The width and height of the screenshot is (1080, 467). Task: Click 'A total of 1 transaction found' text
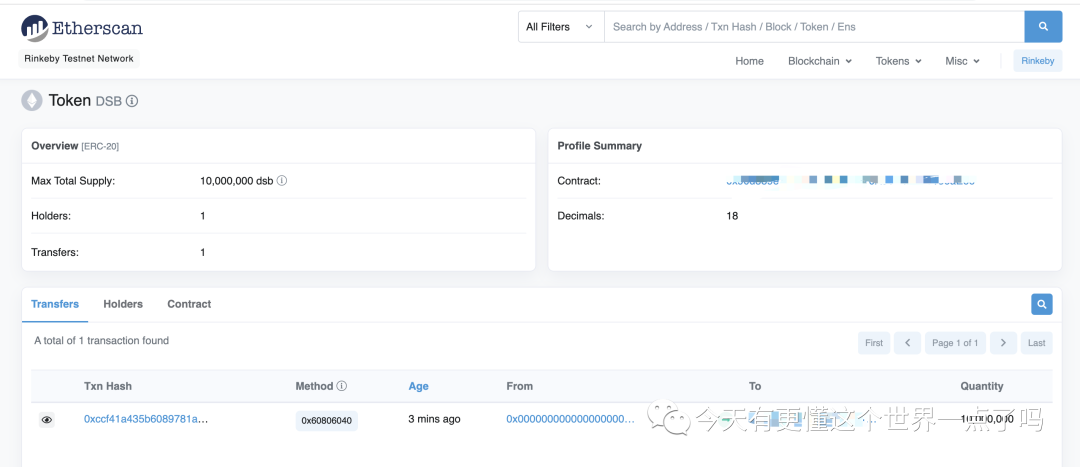101,340
